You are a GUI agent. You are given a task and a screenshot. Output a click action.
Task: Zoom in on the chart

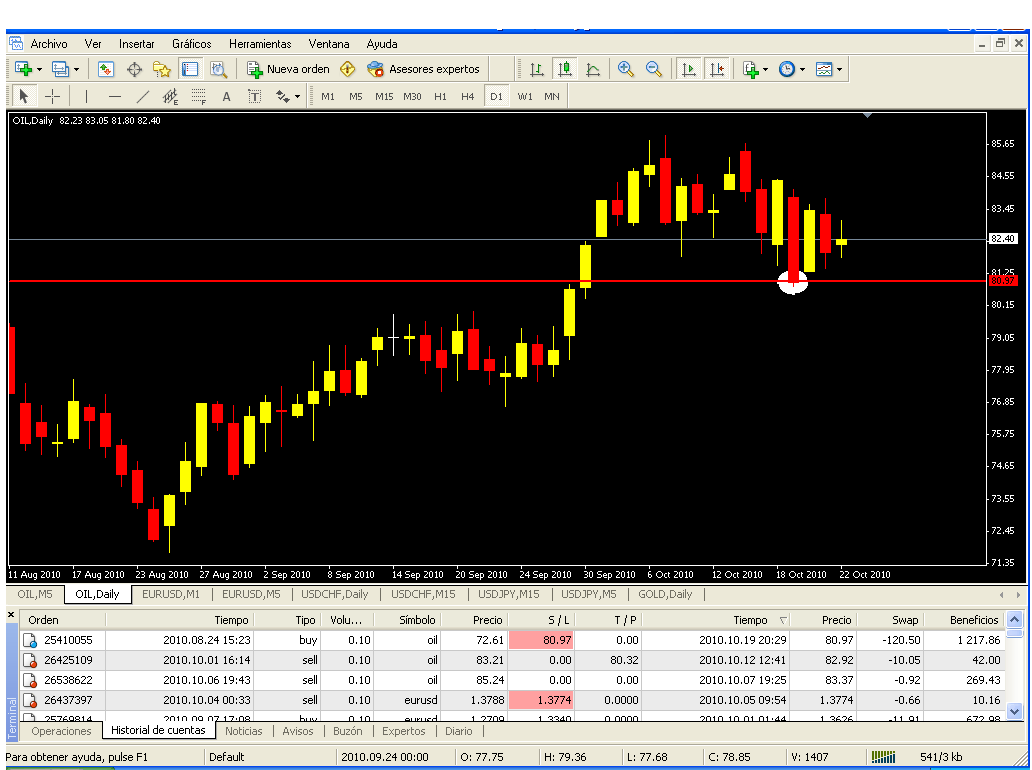625,69
